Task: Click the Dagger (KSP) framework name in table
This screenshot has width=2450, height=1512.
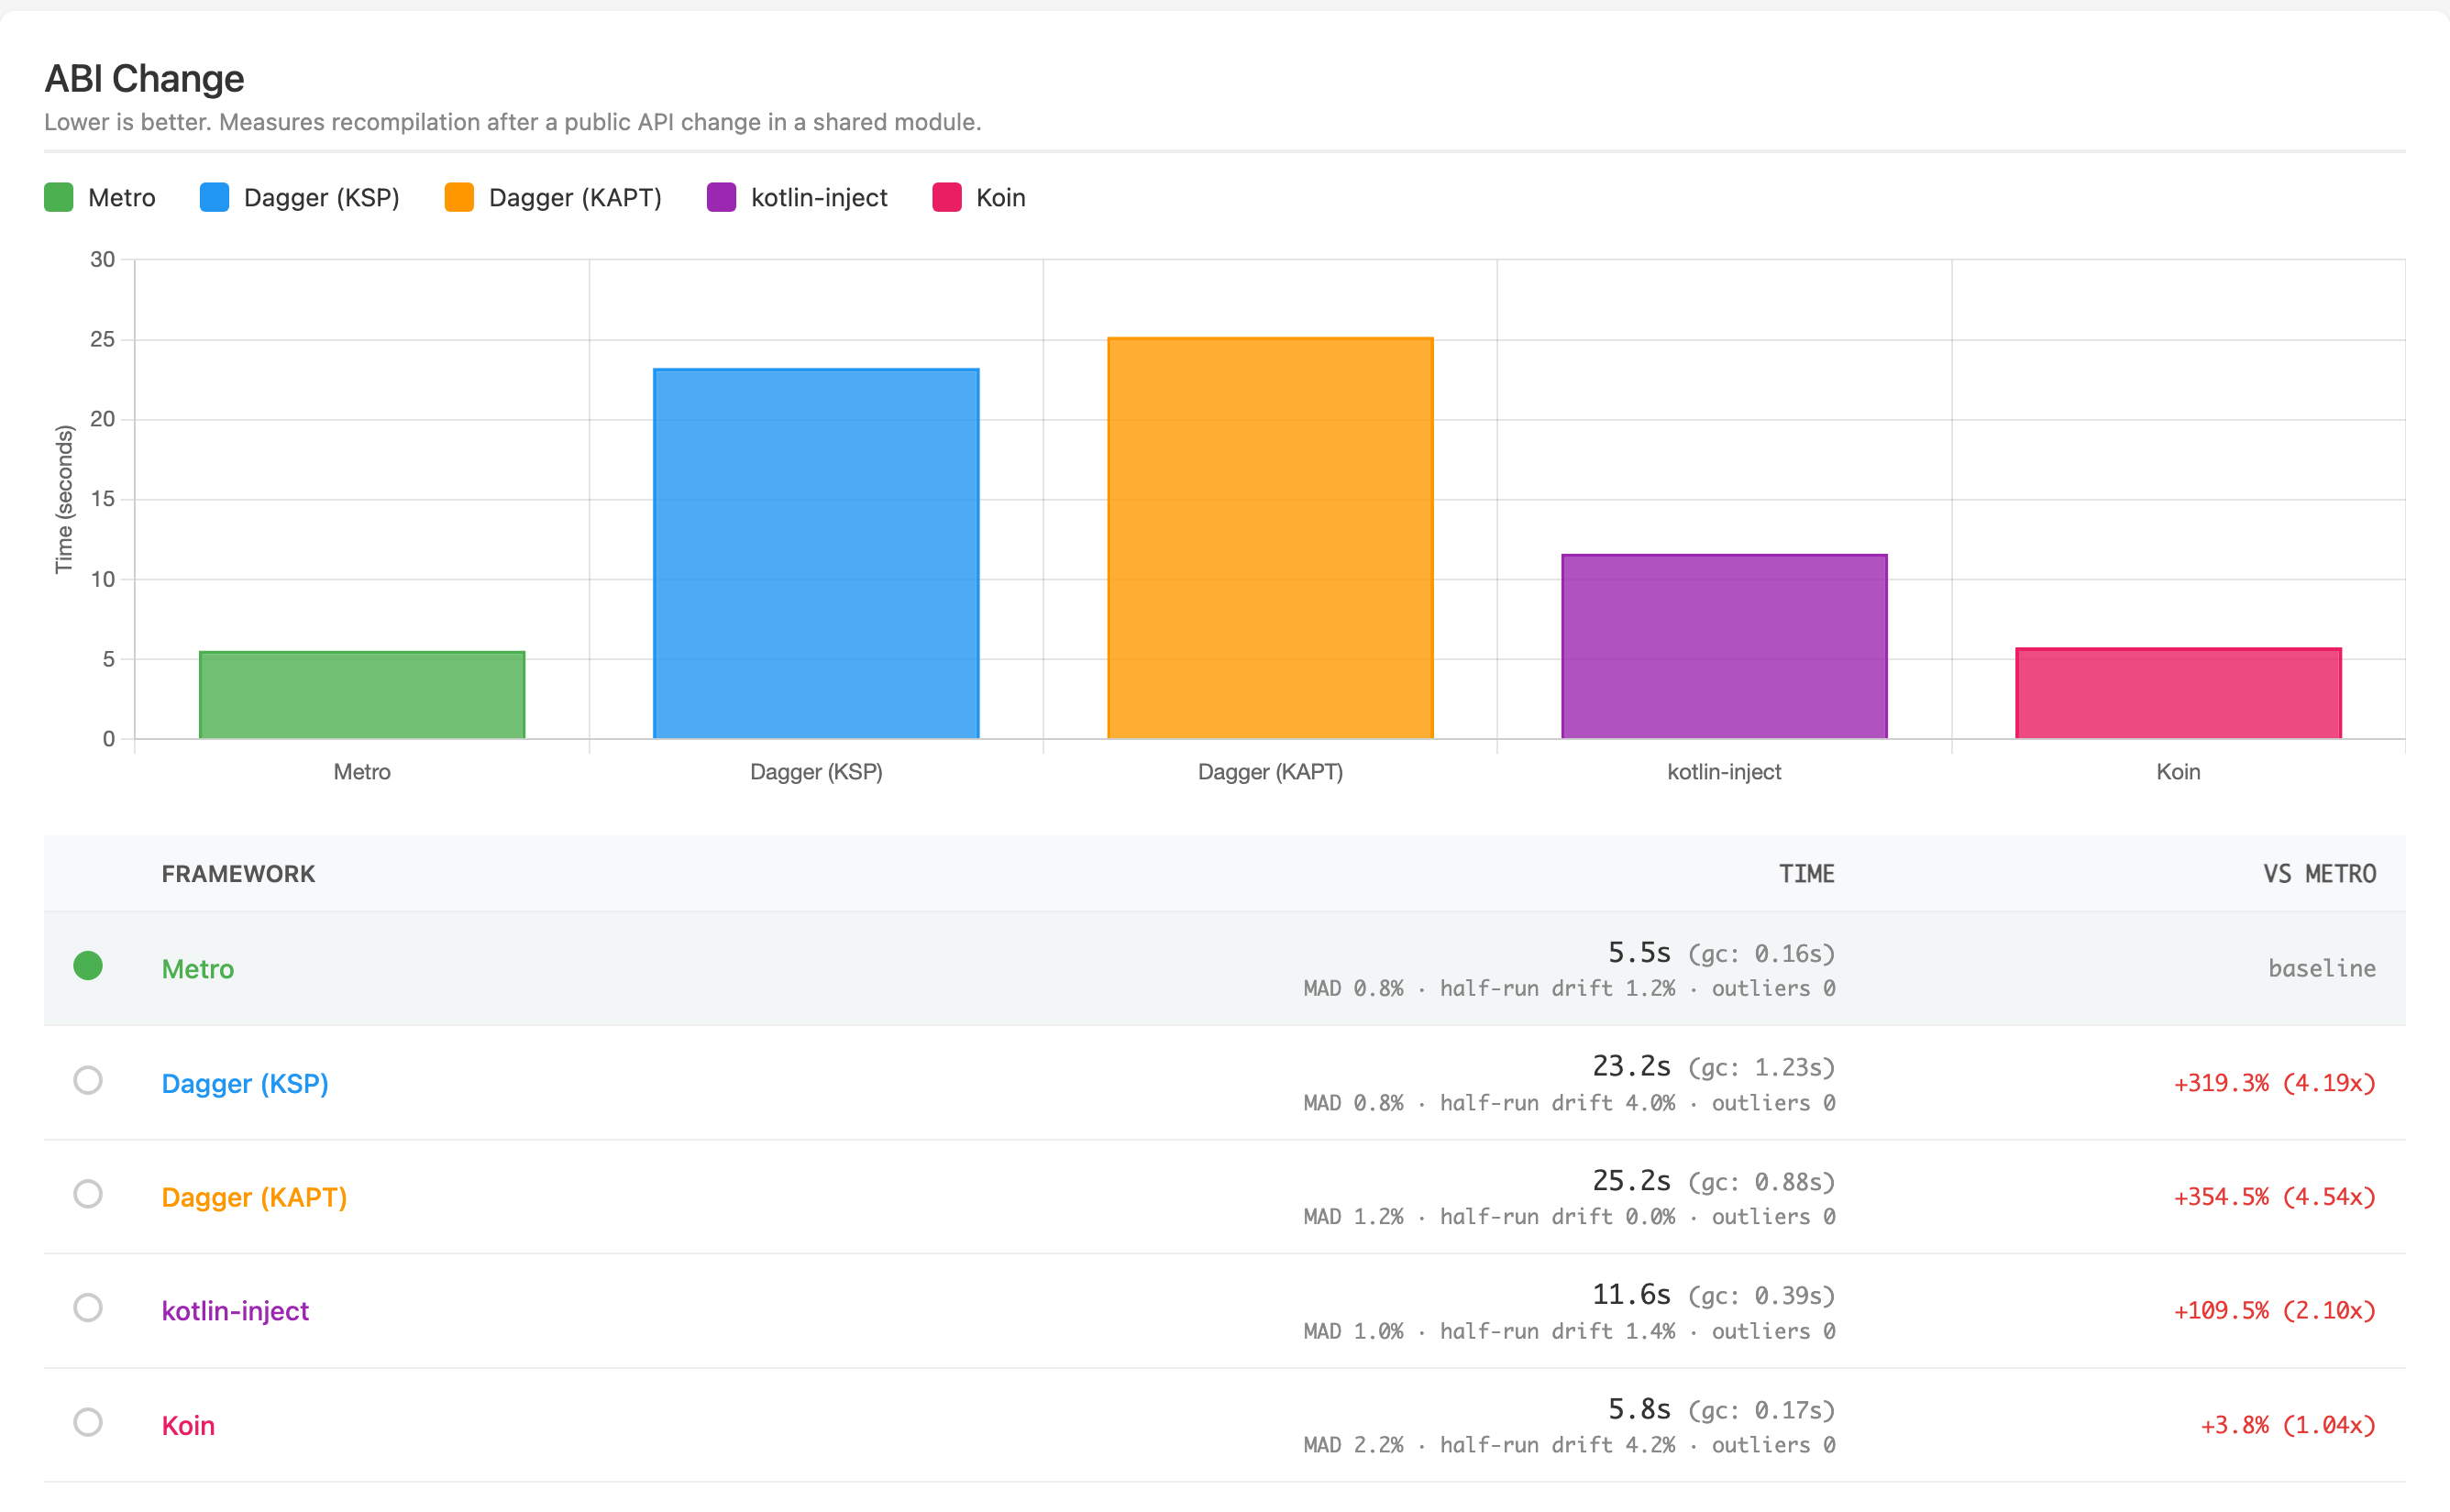Action: [245, 1084]
